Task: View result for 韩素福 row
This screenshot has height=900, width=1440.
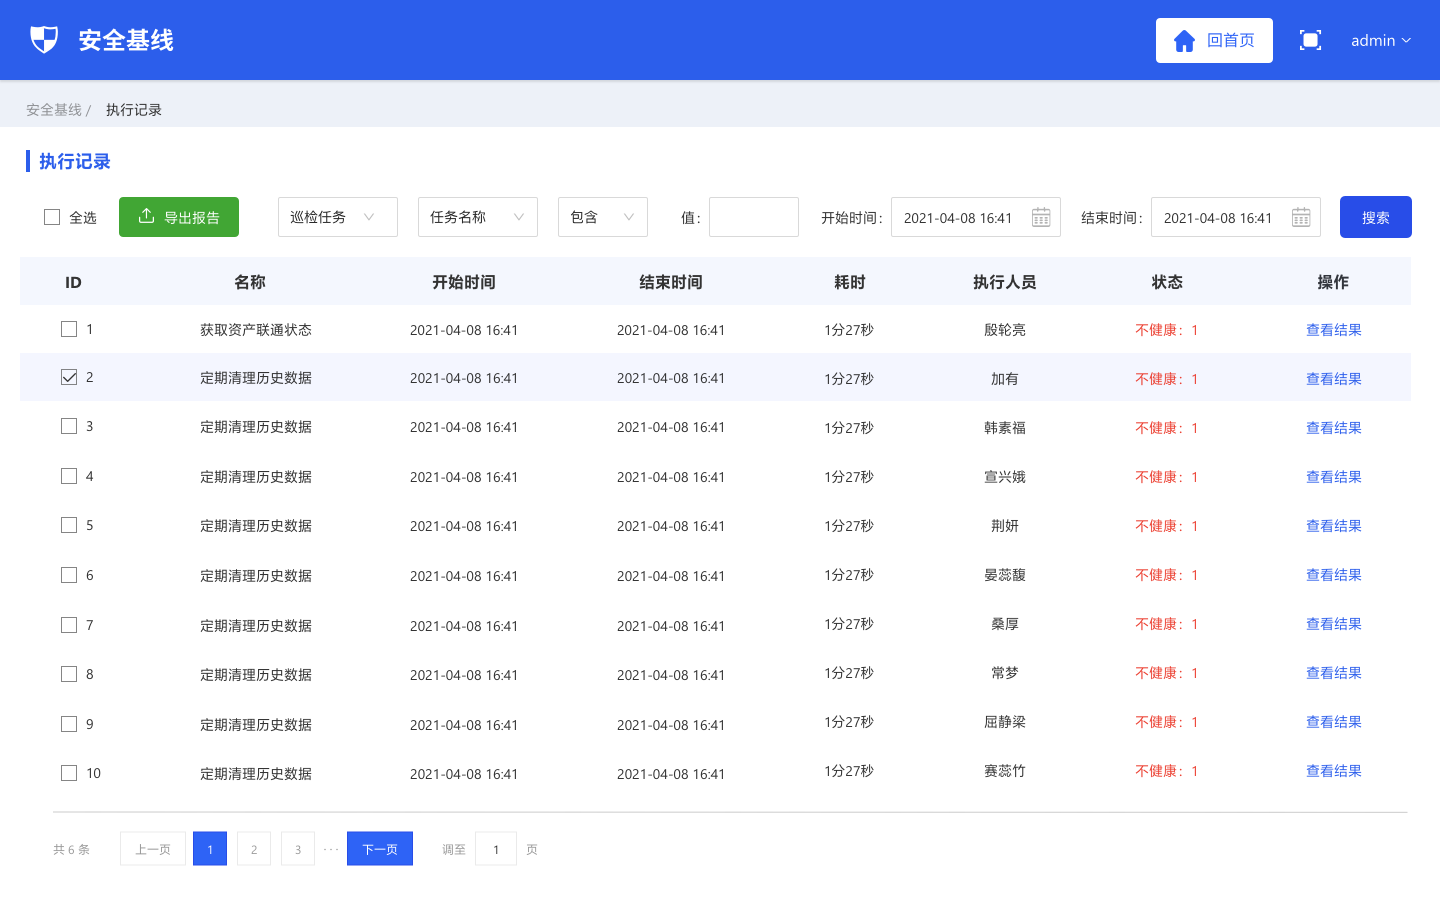Action: click(1334, 428)
